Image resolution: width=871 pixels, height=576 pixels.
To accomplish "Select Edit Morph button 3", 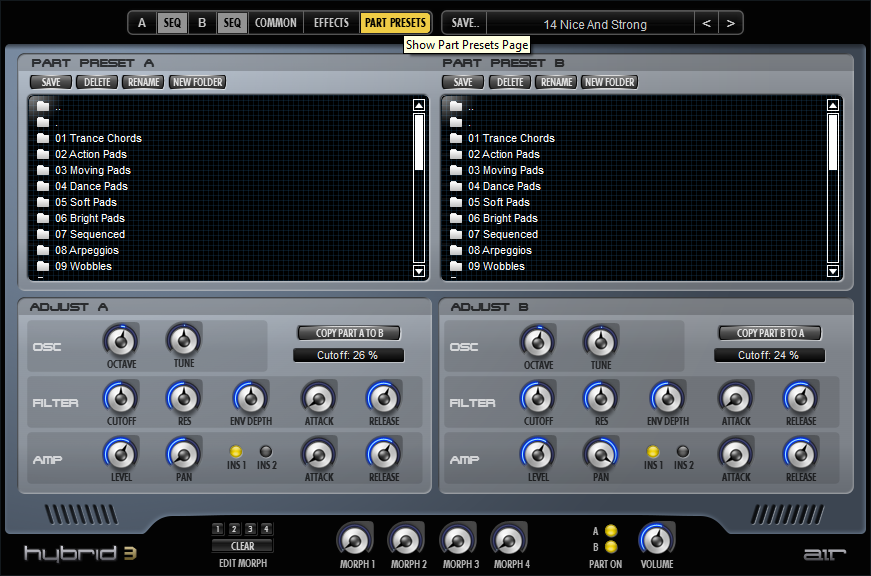I will pyautogui.click(x=250, y=529).
